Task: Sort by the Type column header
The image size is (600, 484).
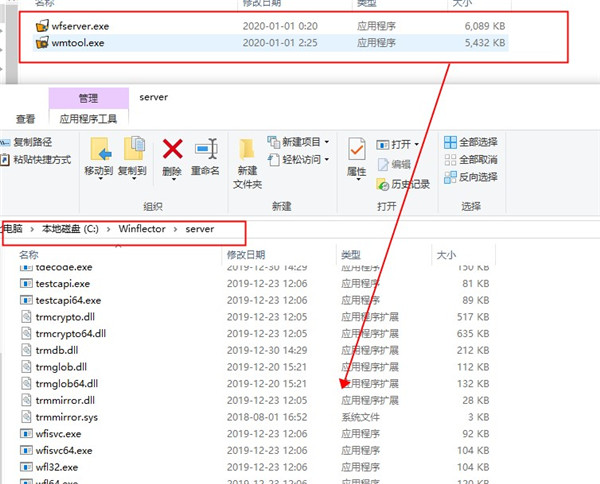Action: pos(351,254)
